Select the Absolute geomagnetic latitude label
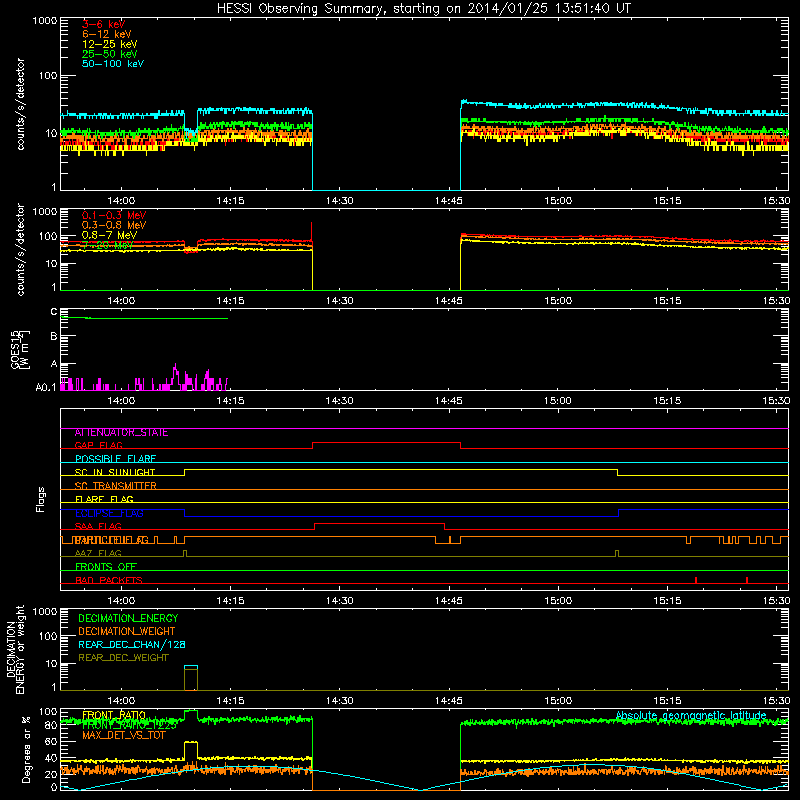800x800 pixels. point(691,716)
